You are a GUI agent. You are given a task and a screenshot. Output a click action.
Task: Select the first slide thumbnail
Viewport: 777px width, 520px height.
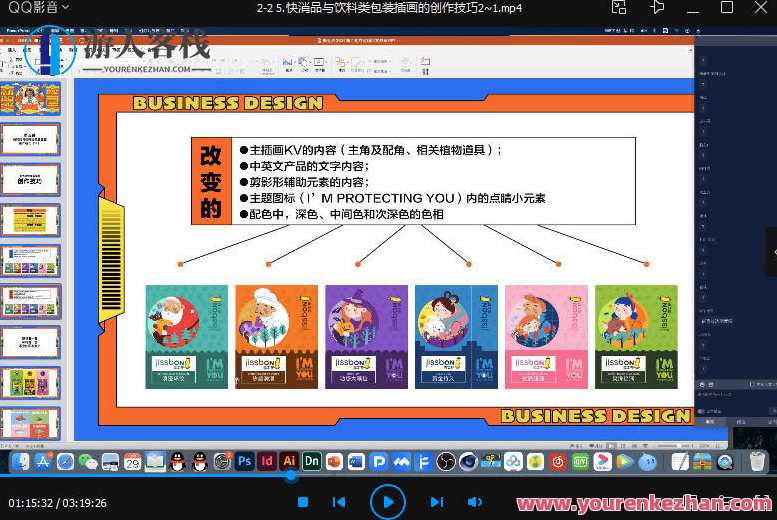(31, 99)
